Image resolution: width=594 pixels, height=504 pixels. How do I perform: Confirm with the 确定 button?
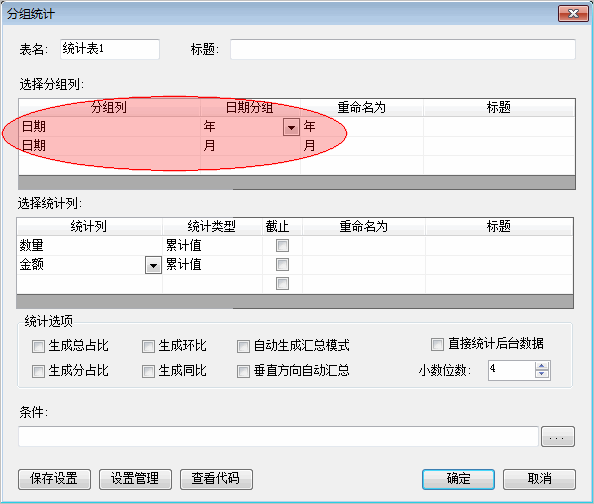point(458,479)
